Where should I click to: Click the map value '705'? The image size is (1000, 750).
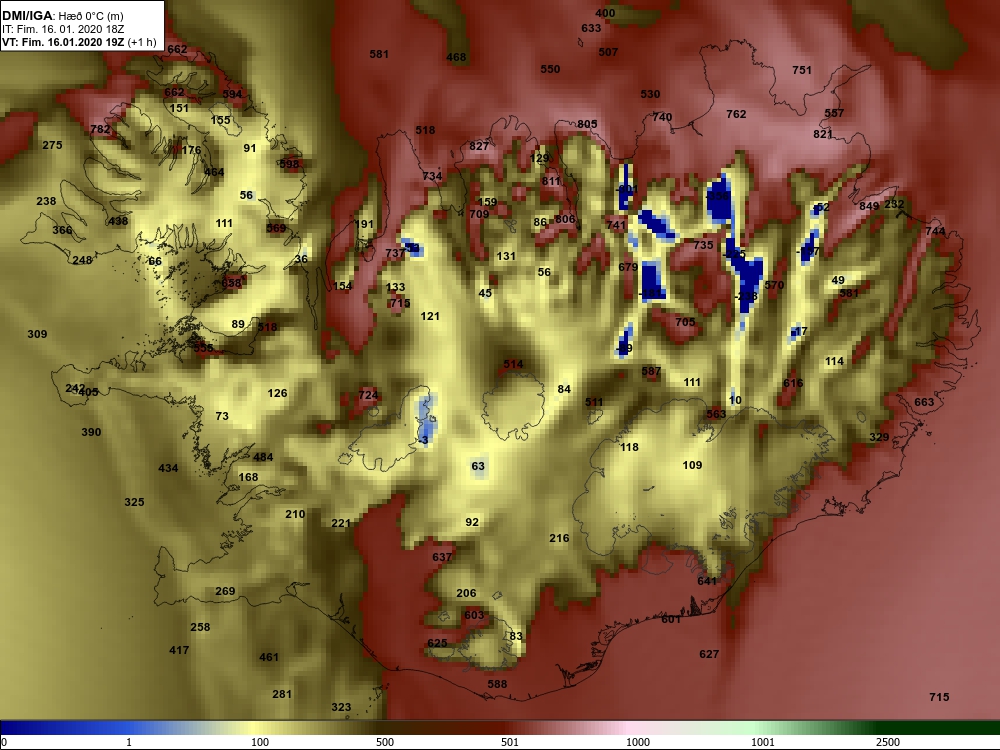coord(685,323)
